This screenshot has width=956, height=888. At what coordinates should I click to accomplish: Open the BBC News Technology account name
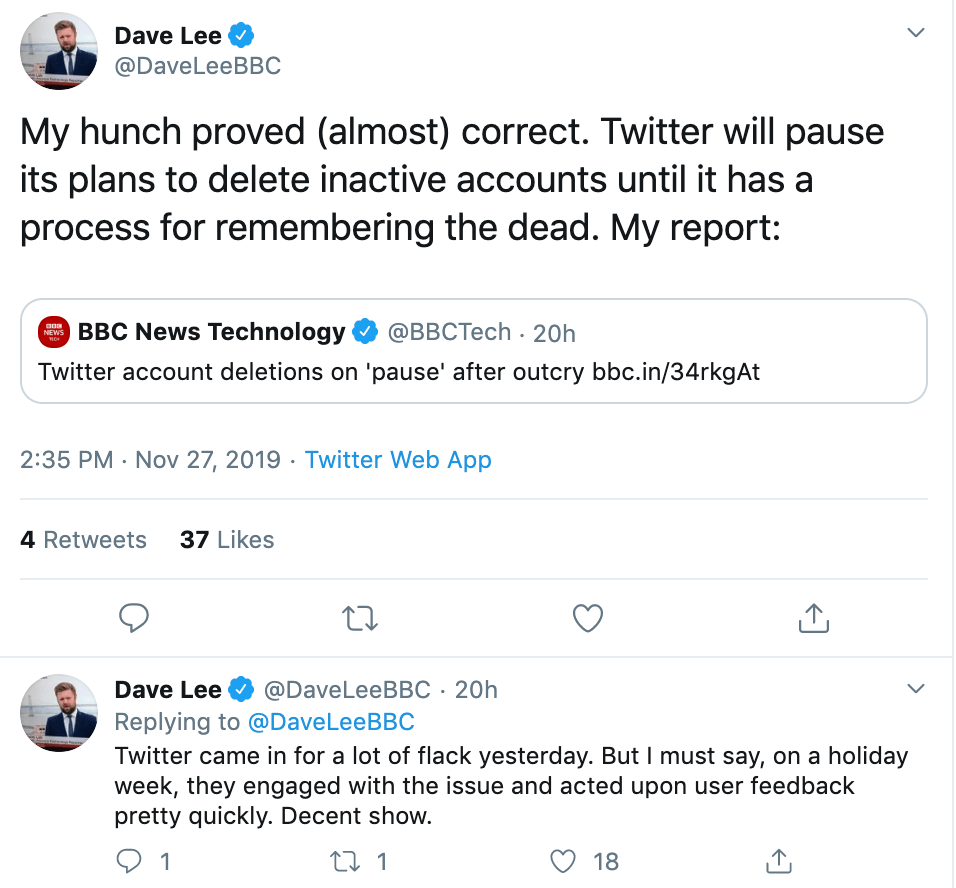[211, 331]
